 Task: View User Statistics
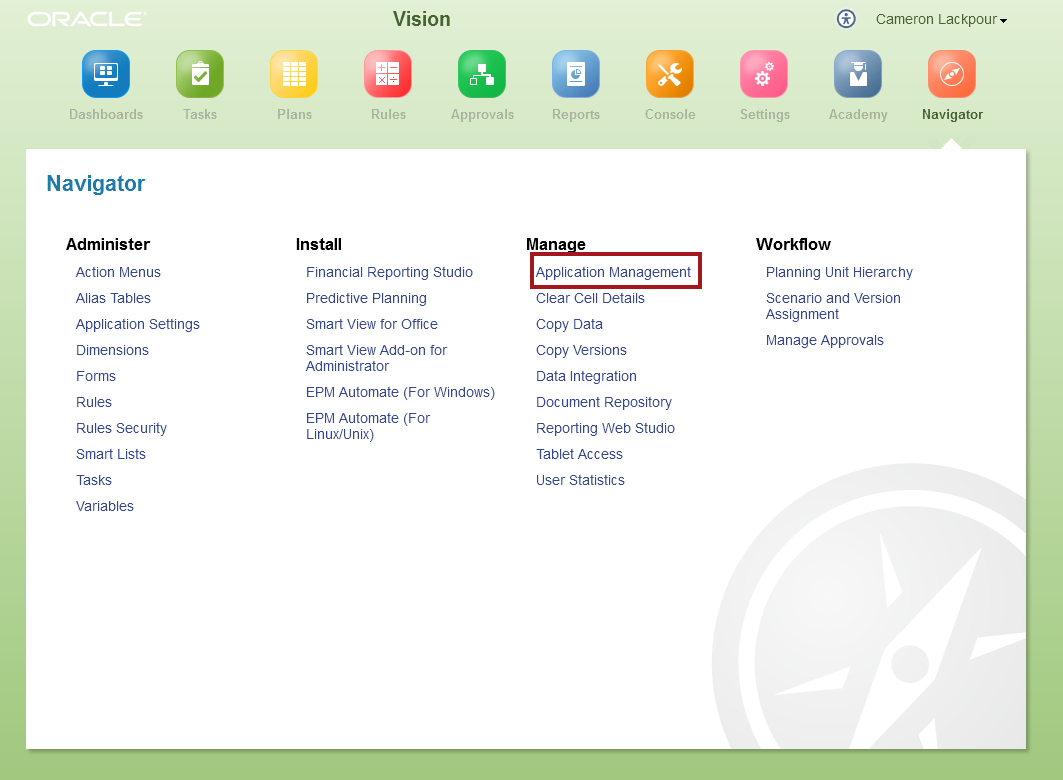[x=580, y=480]
